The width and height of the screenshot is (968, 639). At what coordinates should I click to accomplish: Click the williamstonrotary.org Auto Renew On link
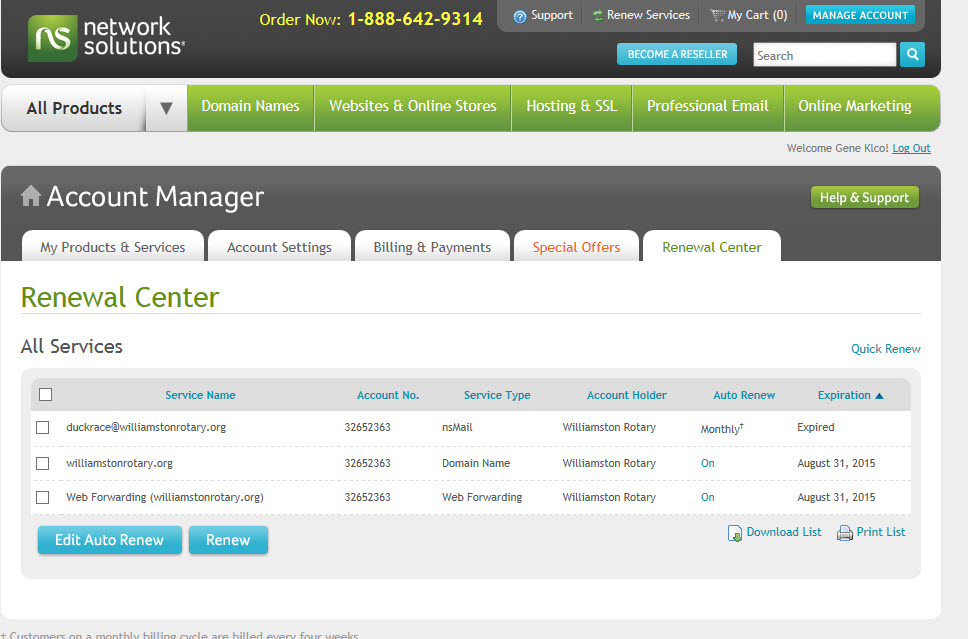(707, 463)
